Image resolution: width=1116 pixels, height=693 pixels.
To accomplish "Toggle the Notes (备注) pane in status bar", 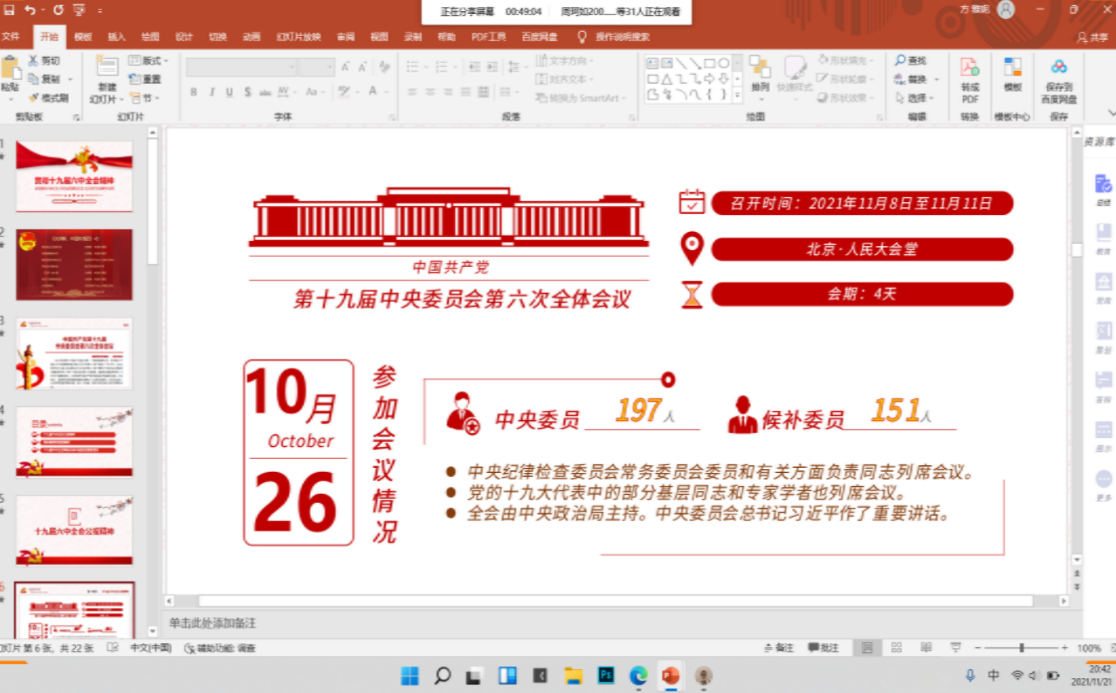I will pos(778,649).
